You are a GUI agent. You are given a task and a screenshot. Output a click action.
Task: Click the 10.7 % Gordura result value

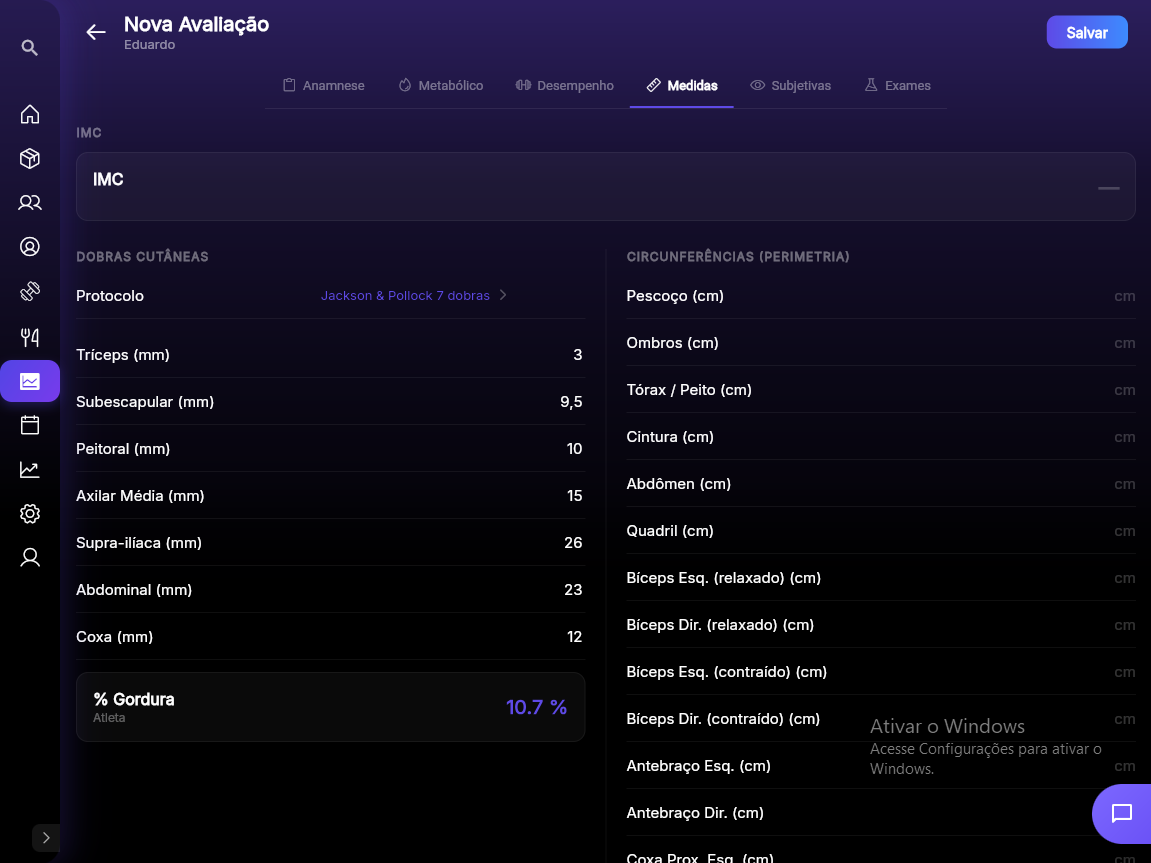pyautogui.click(x=536, y=707)
